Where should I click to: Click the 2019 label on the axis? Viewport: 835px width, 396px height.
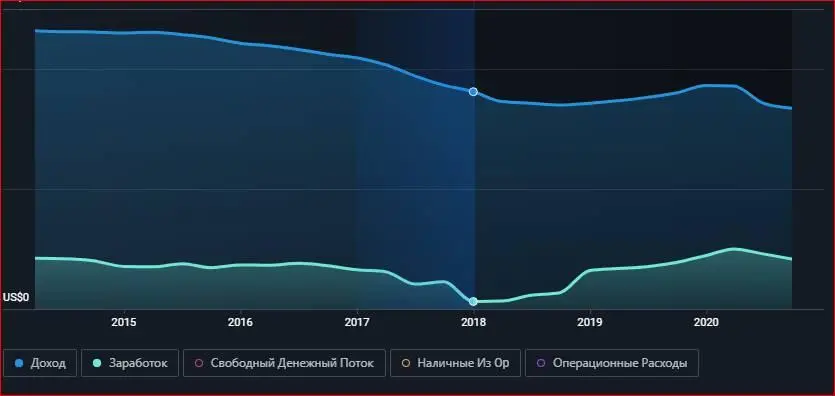click(x=590, y=323)
